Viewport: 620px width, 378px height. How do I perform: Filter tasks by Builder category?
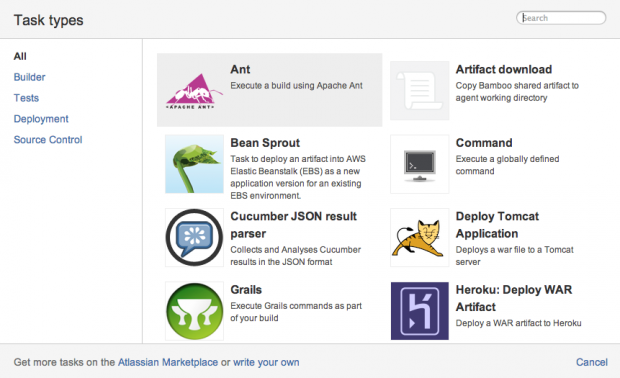tap(30, 77)
